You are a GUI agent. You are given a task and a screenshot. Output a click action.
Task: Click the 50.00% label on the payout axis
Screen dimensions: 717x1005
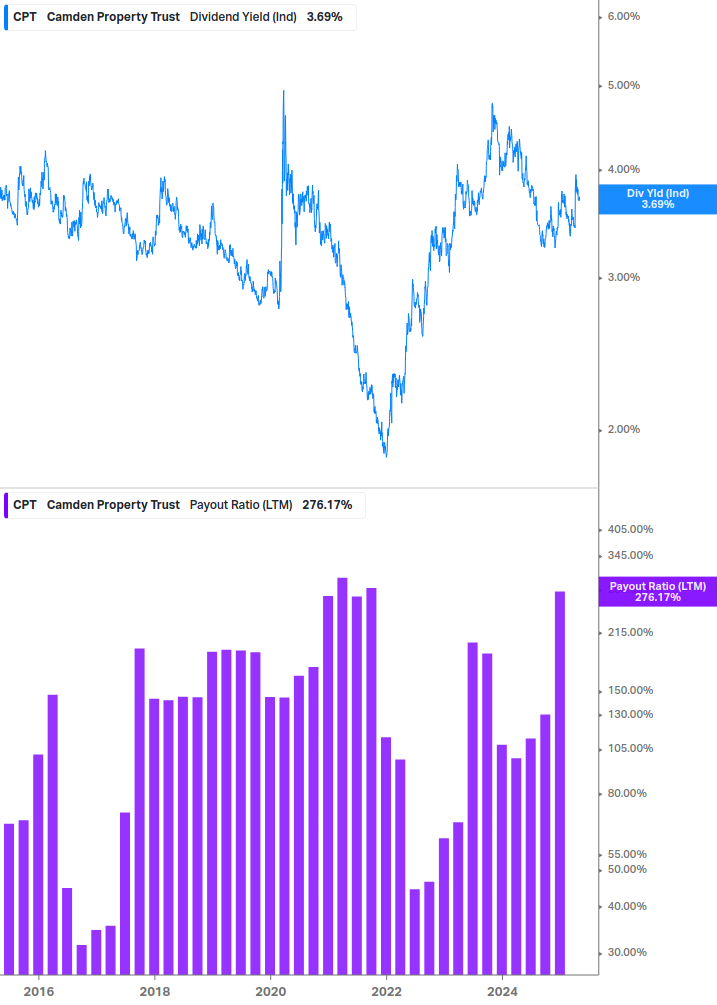(x=627, y=870)
